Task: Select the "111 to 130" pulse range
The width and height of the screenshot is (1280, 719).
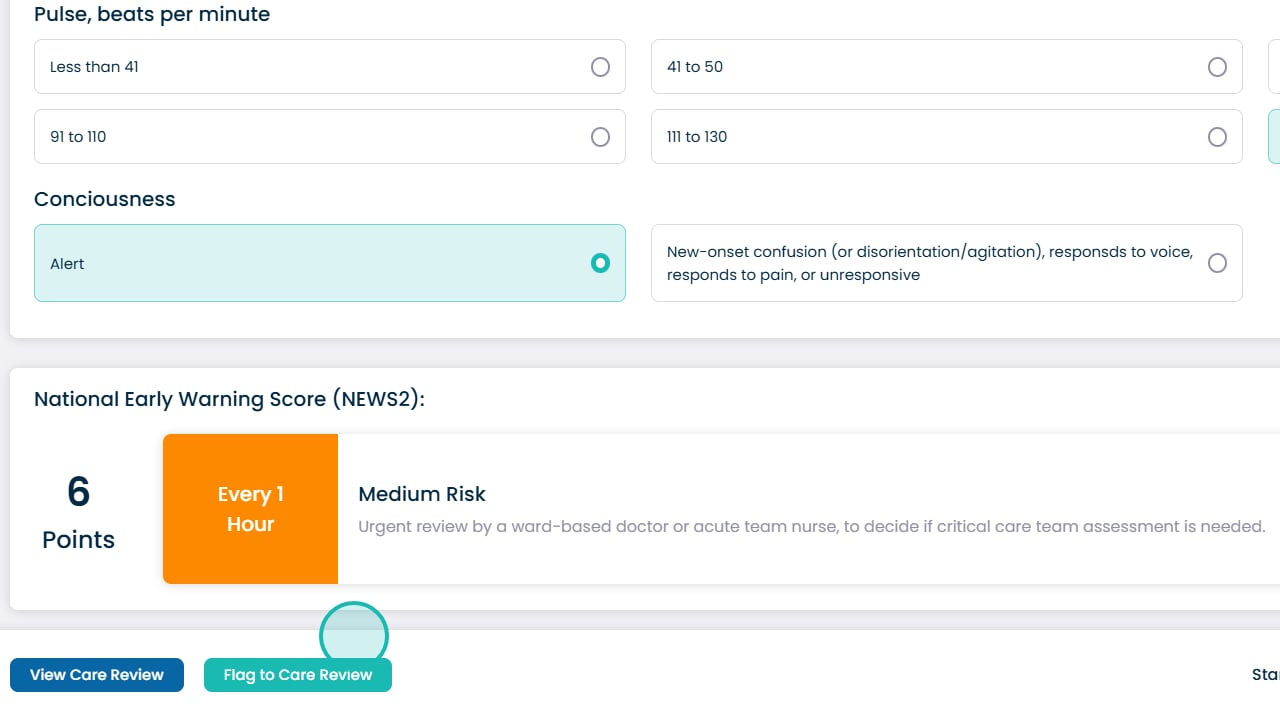Action: 946,137
